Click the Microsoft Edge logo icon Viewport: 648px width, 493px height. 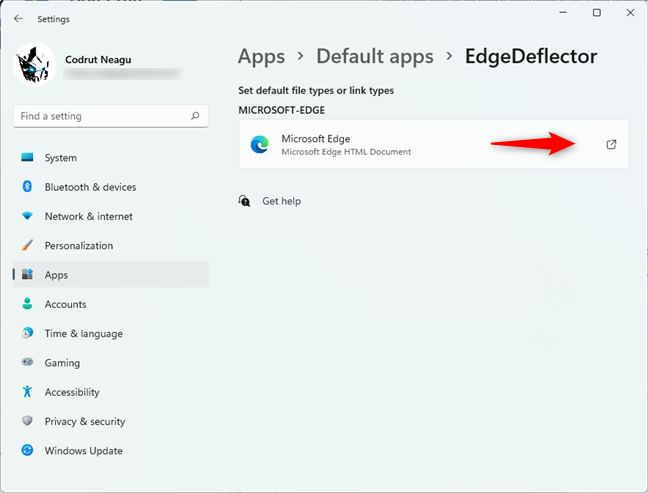tap(260, 144)
